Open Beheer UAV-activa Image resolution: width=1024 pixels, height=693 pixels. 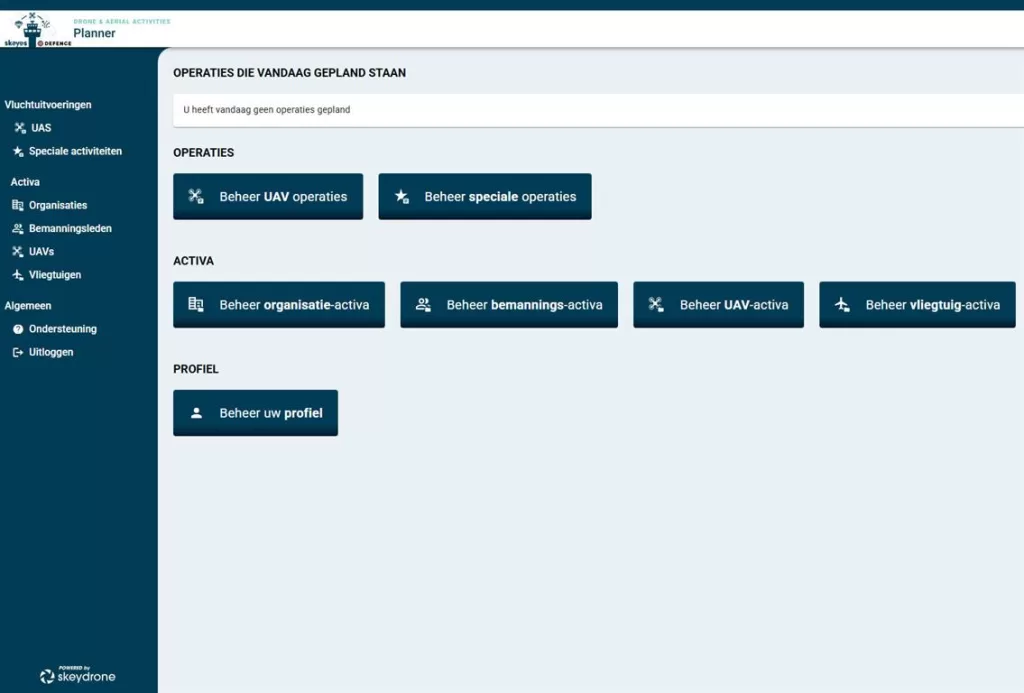pos(718,305)
